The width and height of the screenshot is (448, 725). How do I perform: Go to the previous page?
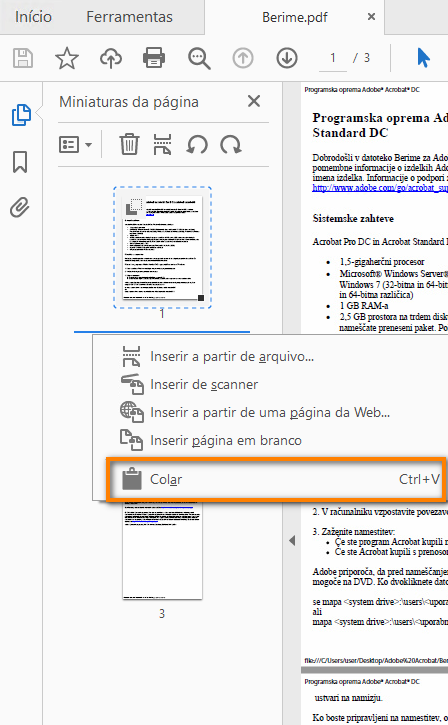tap(243, 58)
